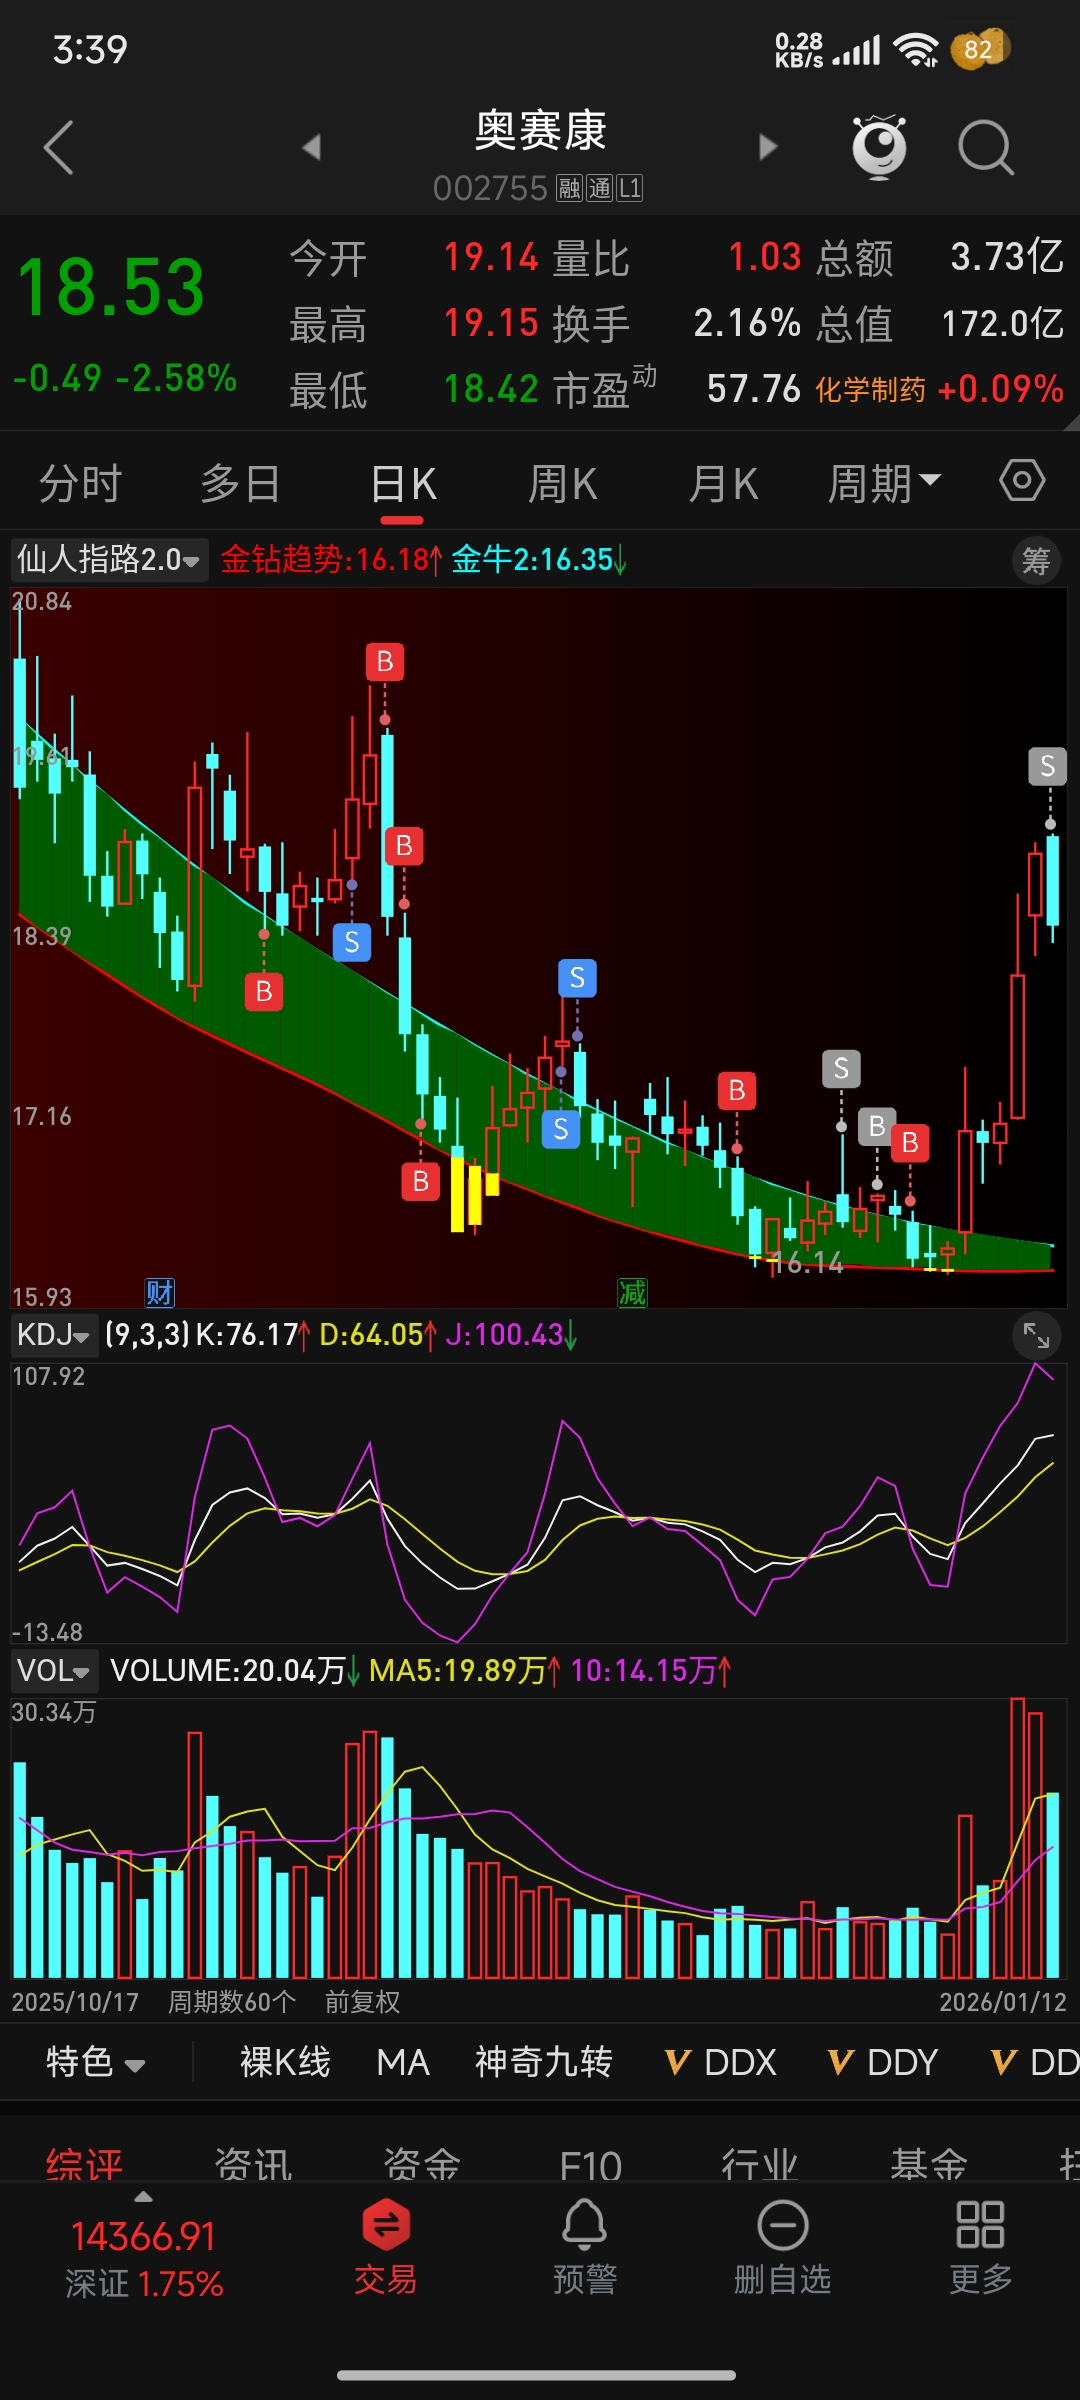
Task: Expand the 深证 index bar arrow
Action: 144,2197
